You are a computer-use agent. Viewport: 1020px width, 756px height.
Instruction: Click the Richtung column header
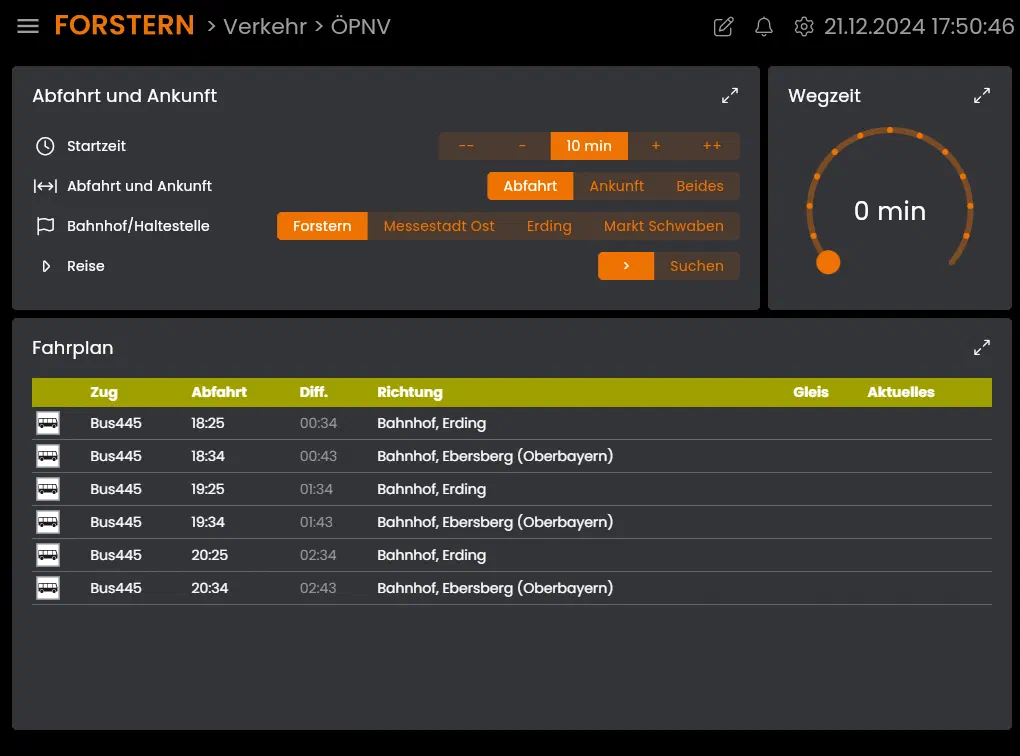[x=410, y=392]
